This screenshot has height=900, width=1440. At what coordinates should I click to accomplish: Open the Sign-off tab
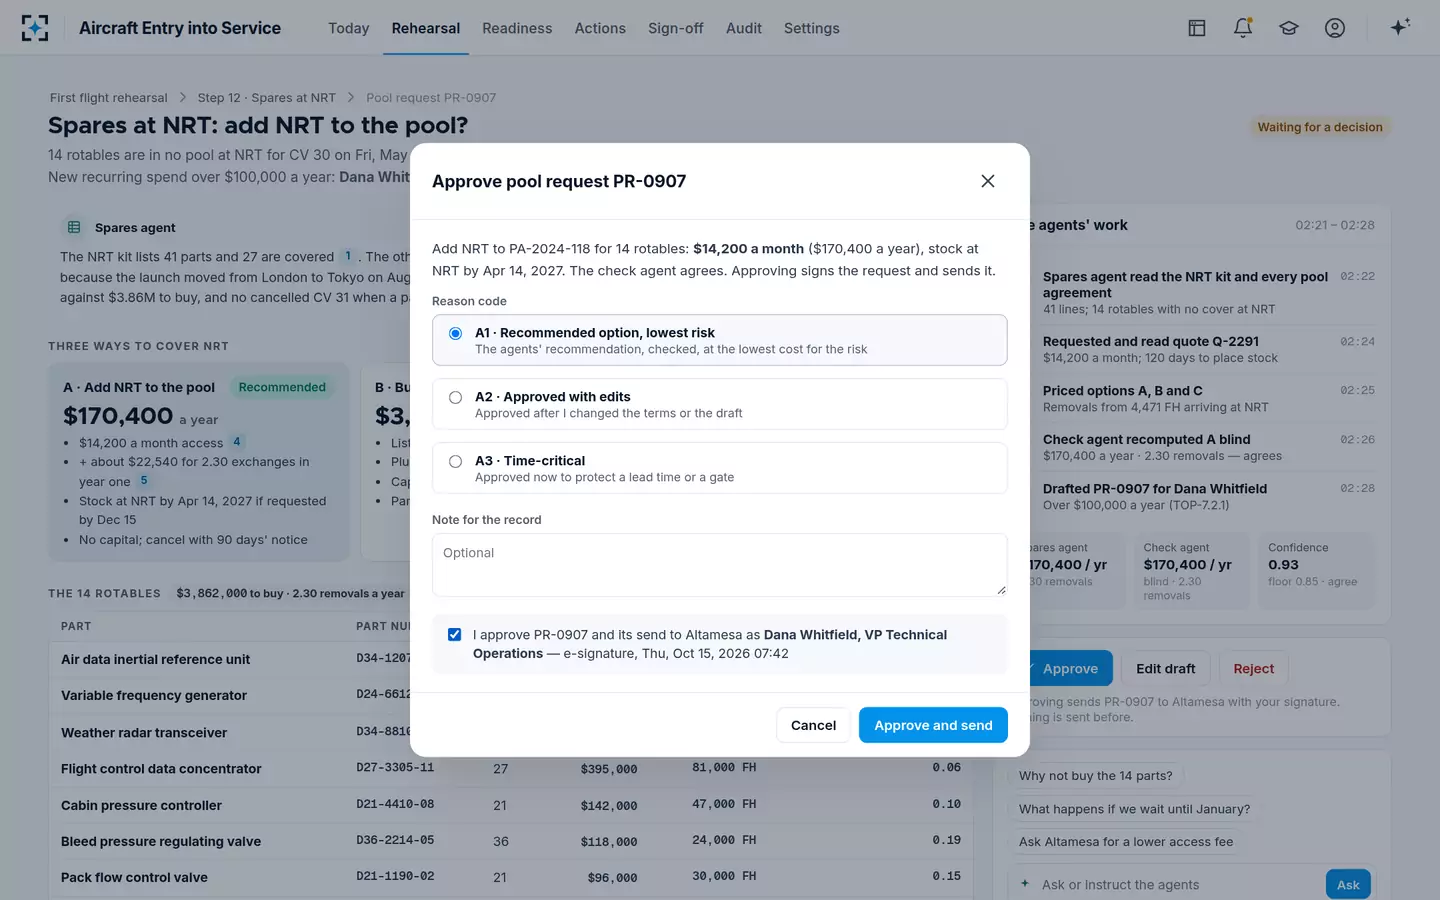pos(676,28)
